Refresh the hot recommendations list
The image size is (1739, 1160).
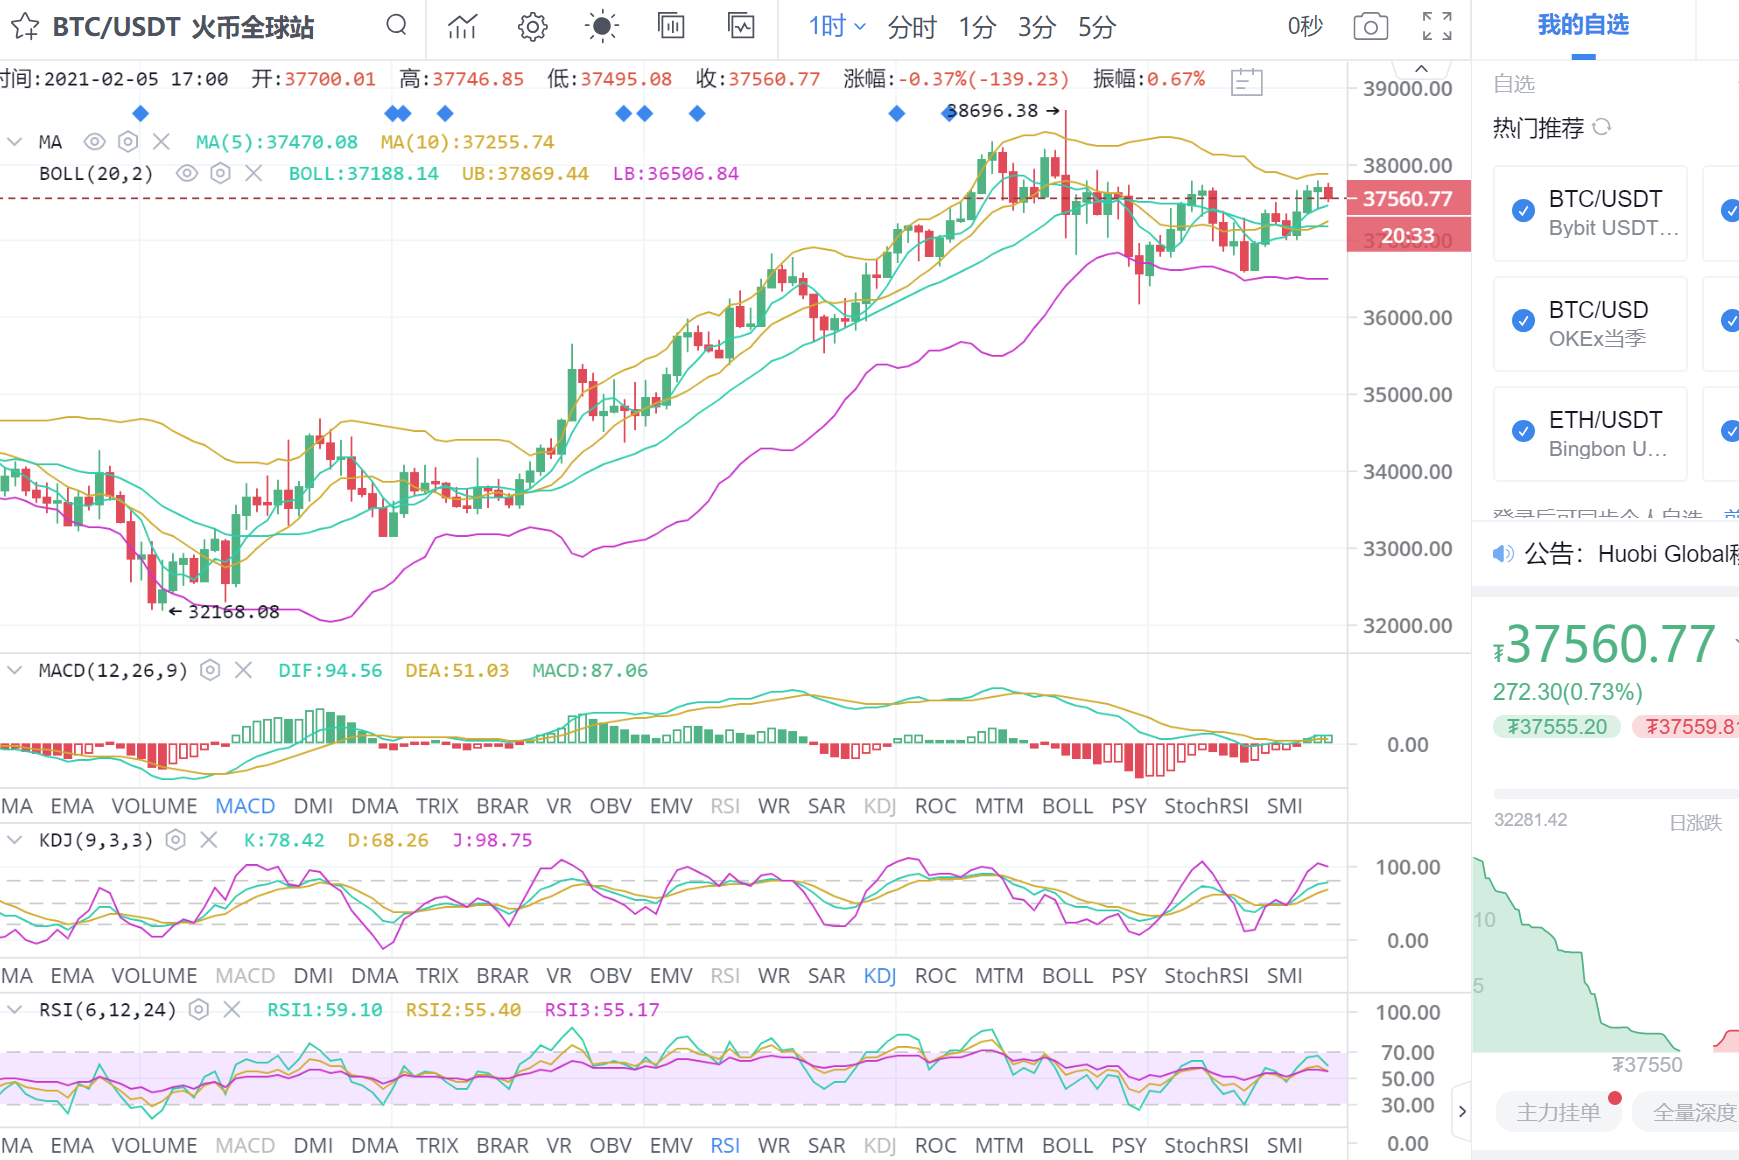click(x=1602, y=127)
